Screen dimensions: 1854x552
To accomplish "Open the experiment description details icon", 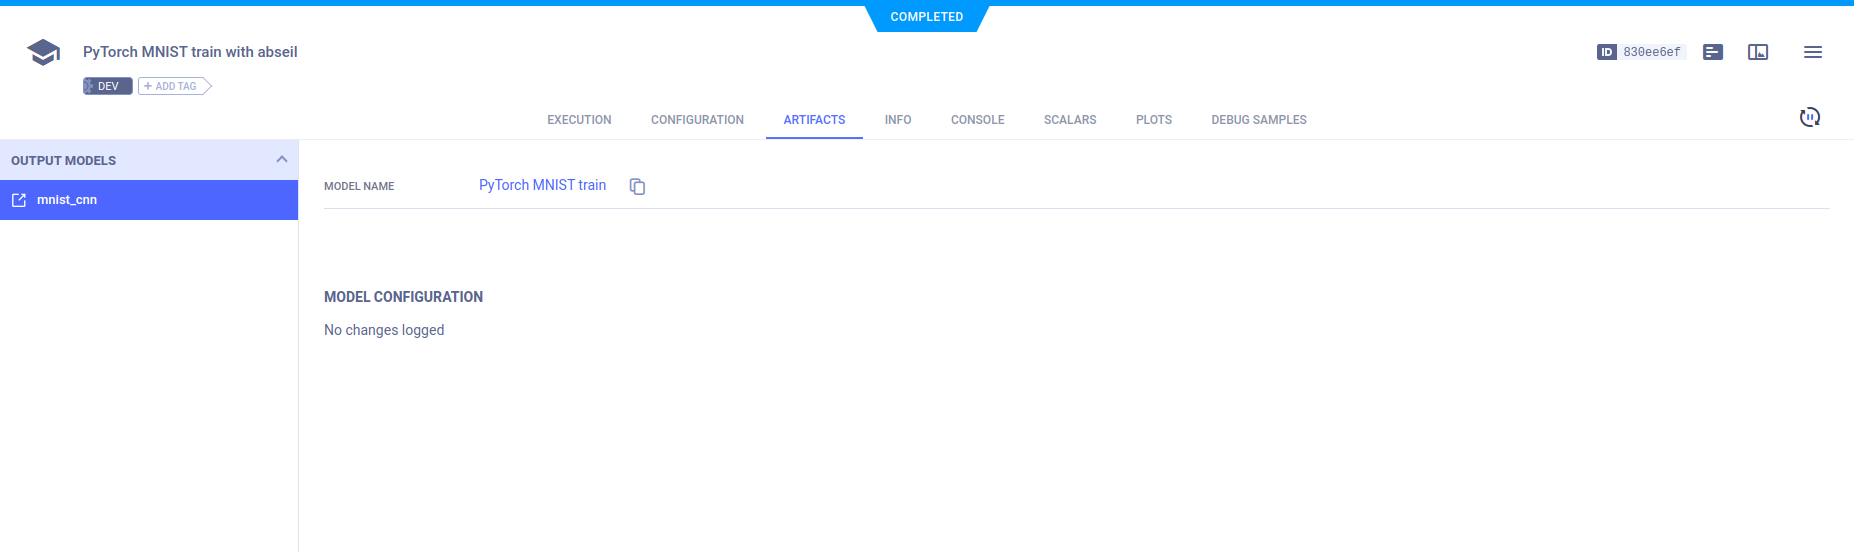I will point(1712,52).
